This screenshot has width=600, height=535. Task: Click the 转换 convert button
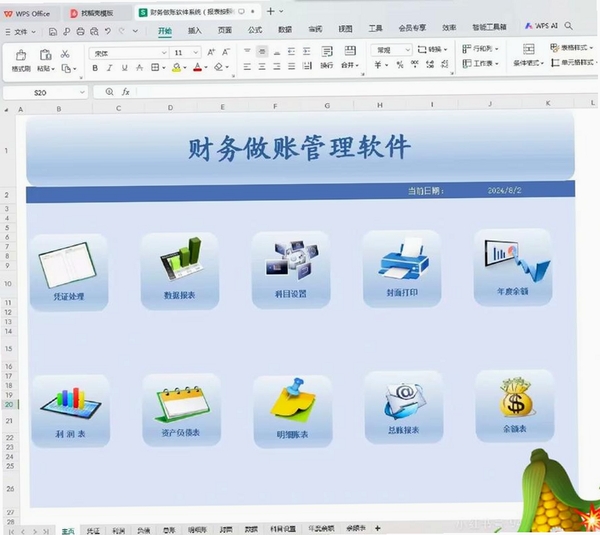[x=432, y=49]
